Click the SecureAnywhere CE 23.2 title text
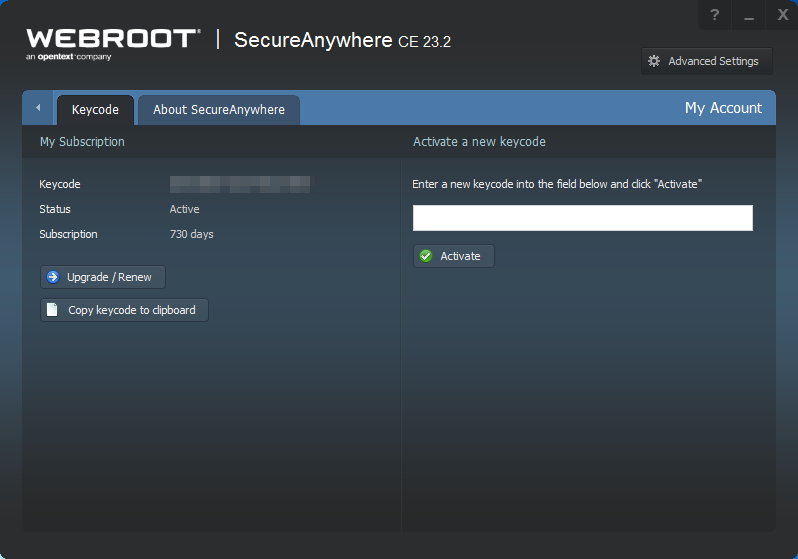Screen dimensions: 798x559 342,41
